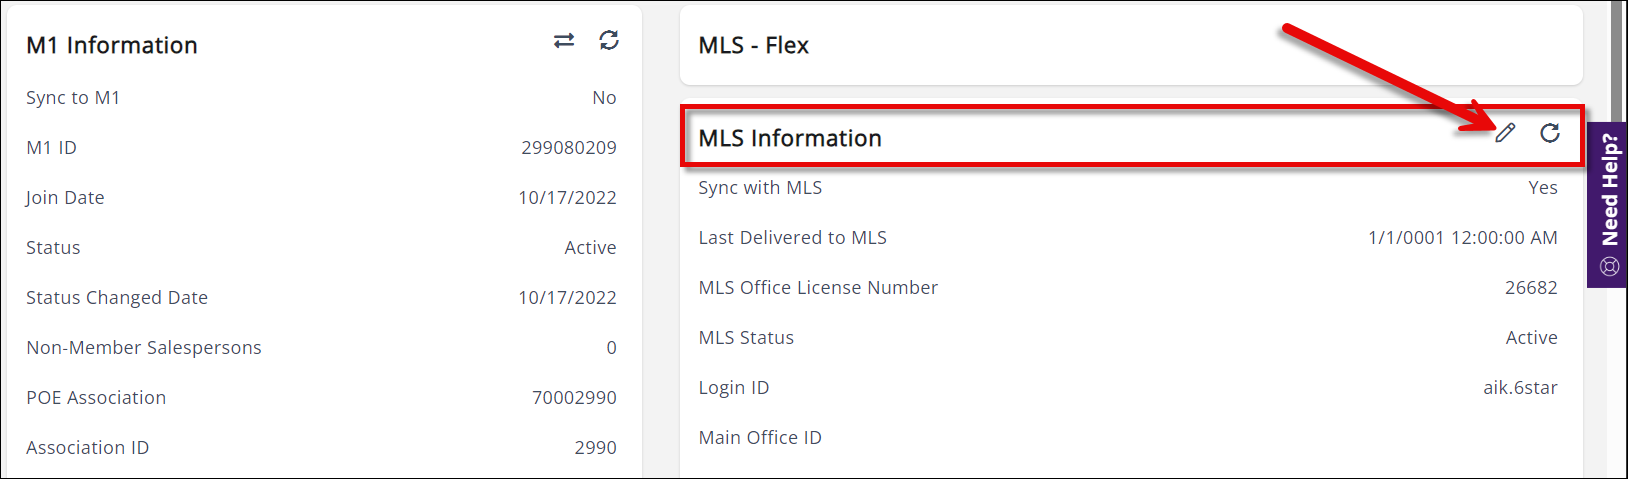
Task: Select POE Association number 70002990
Action: (574, 398)
